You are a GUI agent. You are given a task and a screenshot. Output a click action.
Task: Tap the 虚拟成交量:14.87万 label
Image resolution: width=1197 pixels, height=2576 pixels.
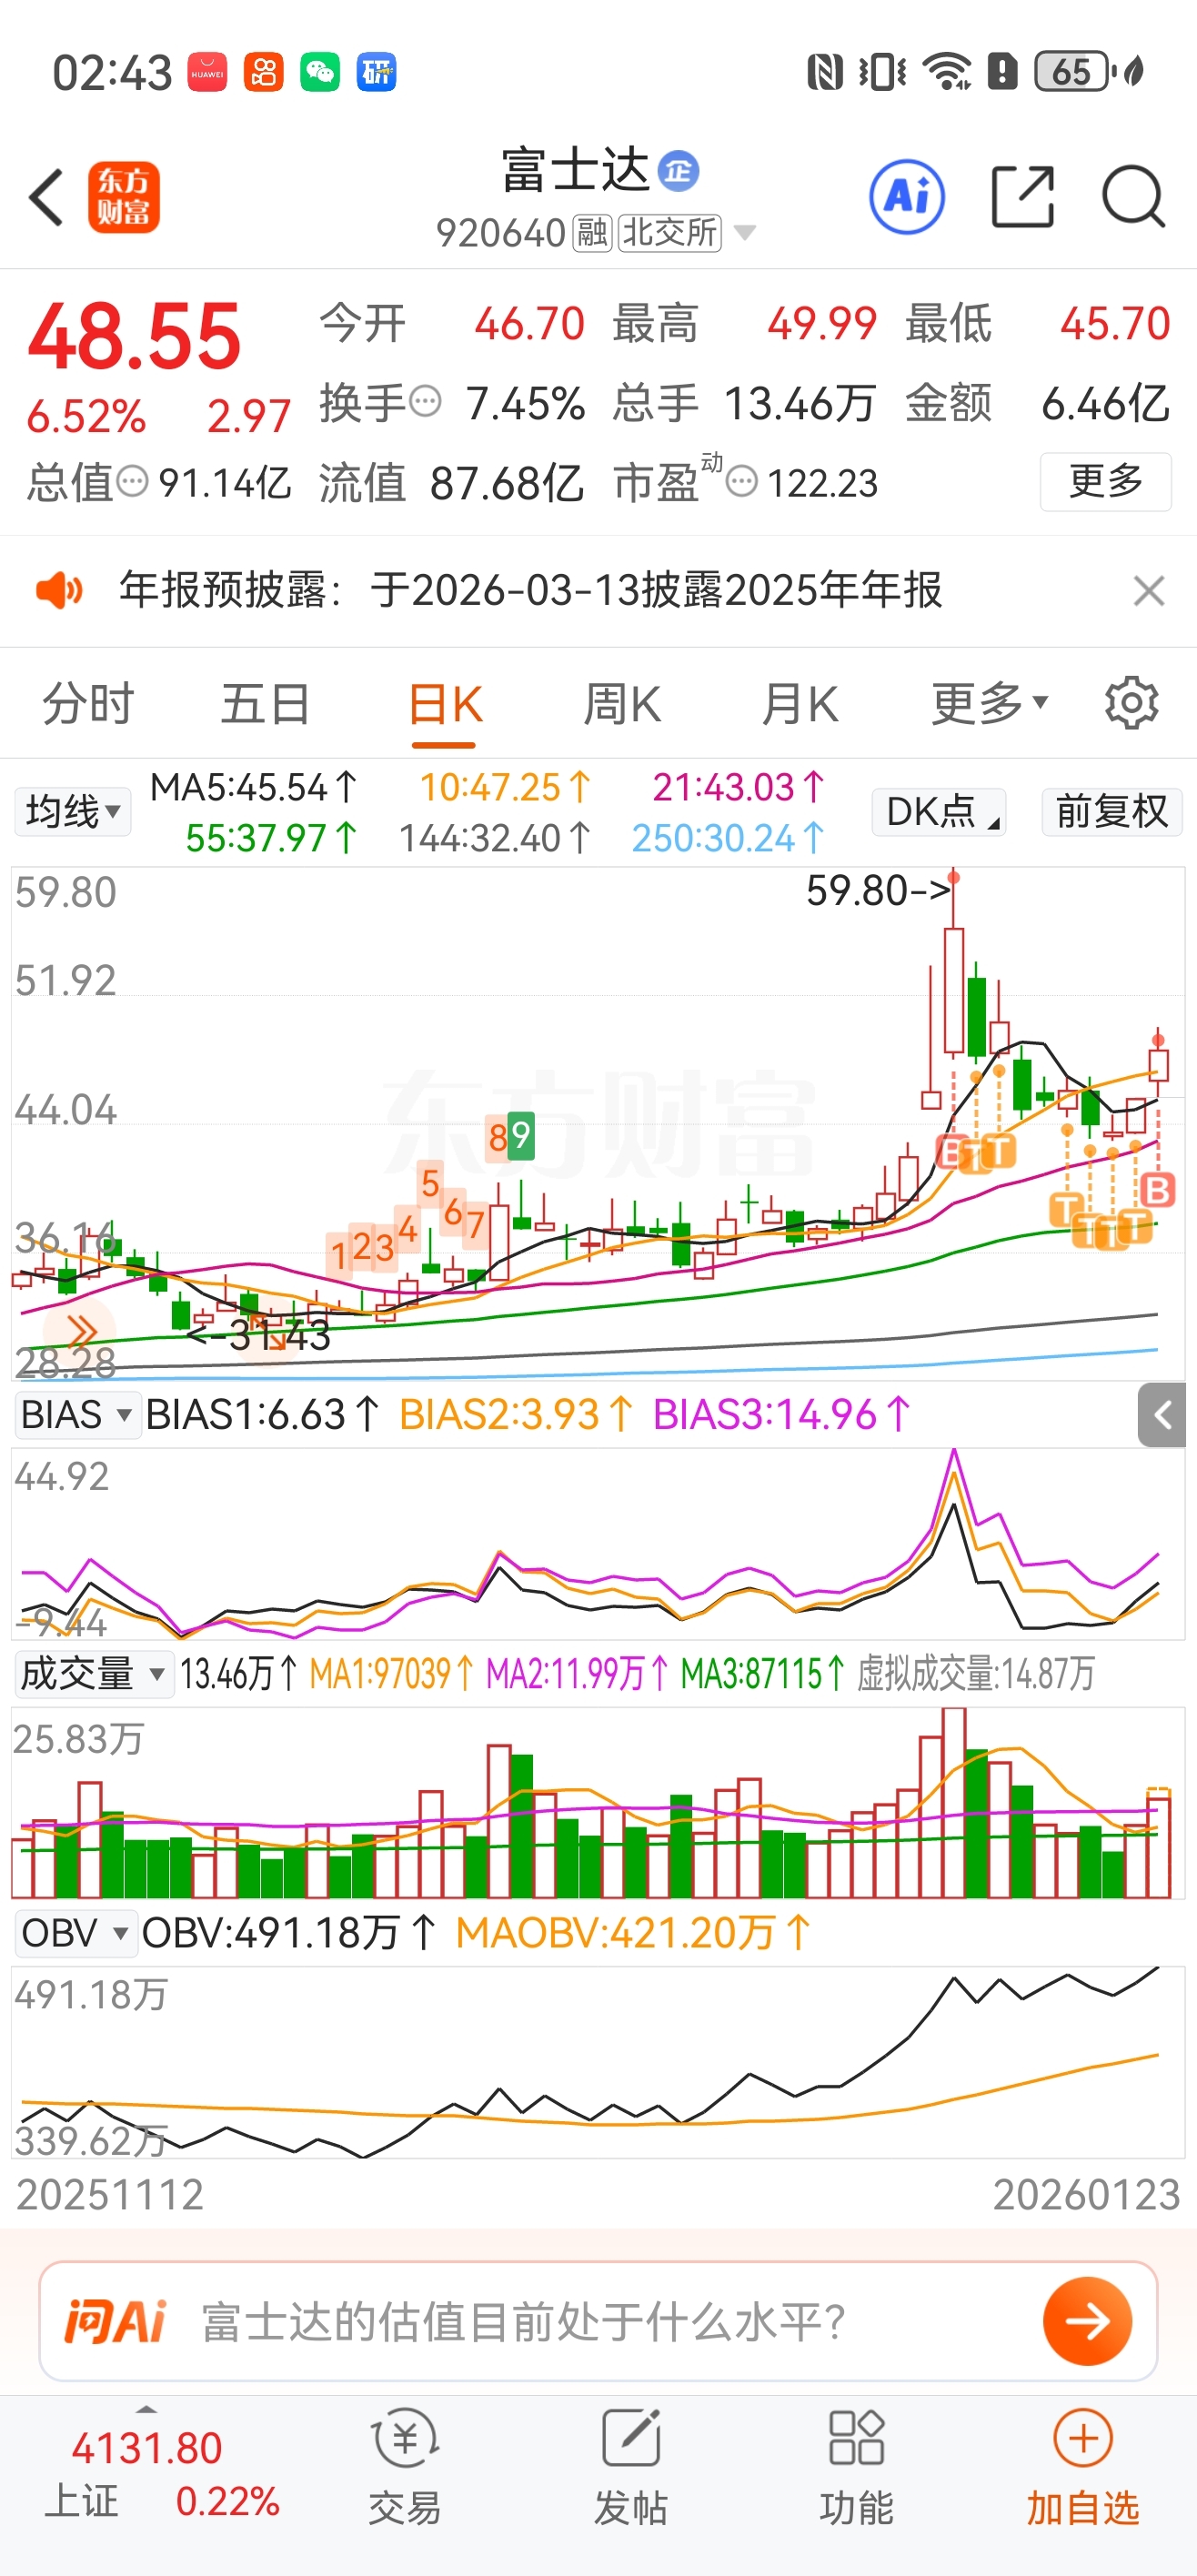[x=976, y=1673]
